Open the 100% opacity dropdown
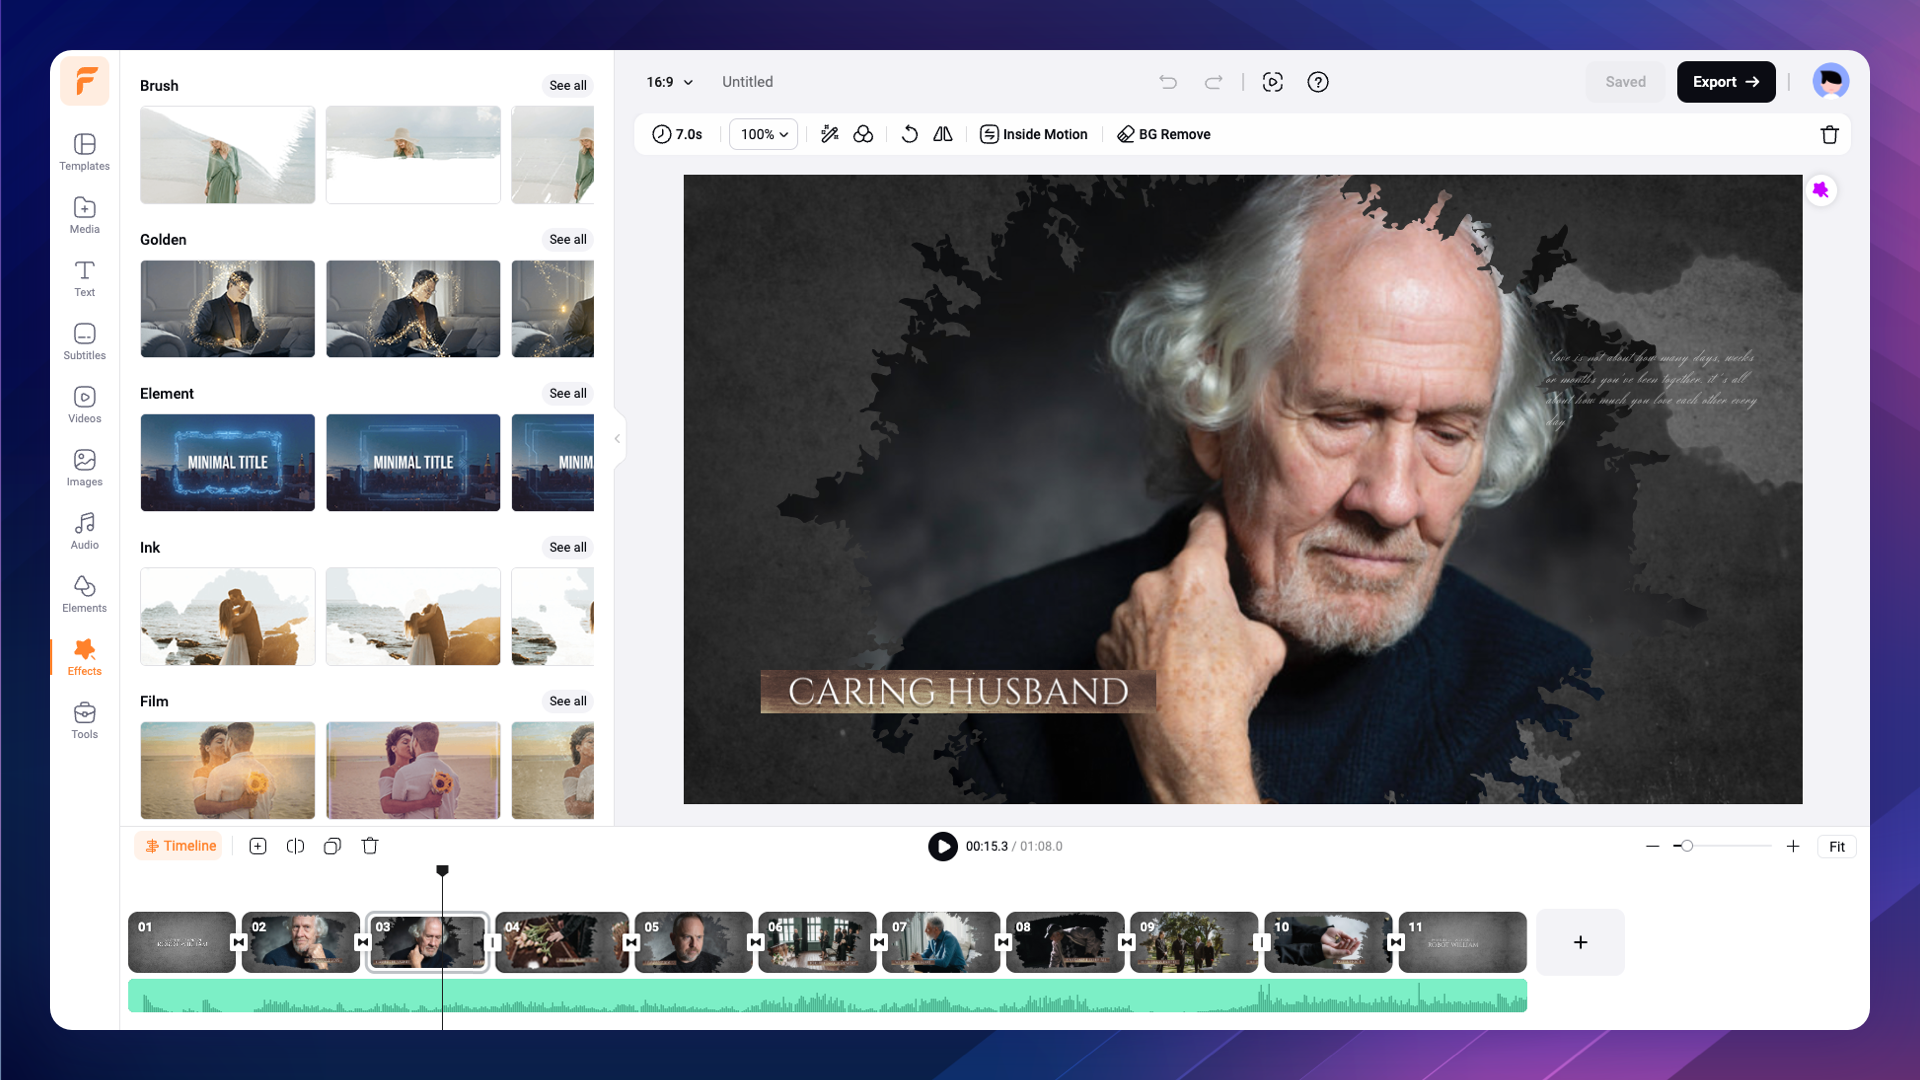Screen dimensions: 1920x1080 (763, 134)
